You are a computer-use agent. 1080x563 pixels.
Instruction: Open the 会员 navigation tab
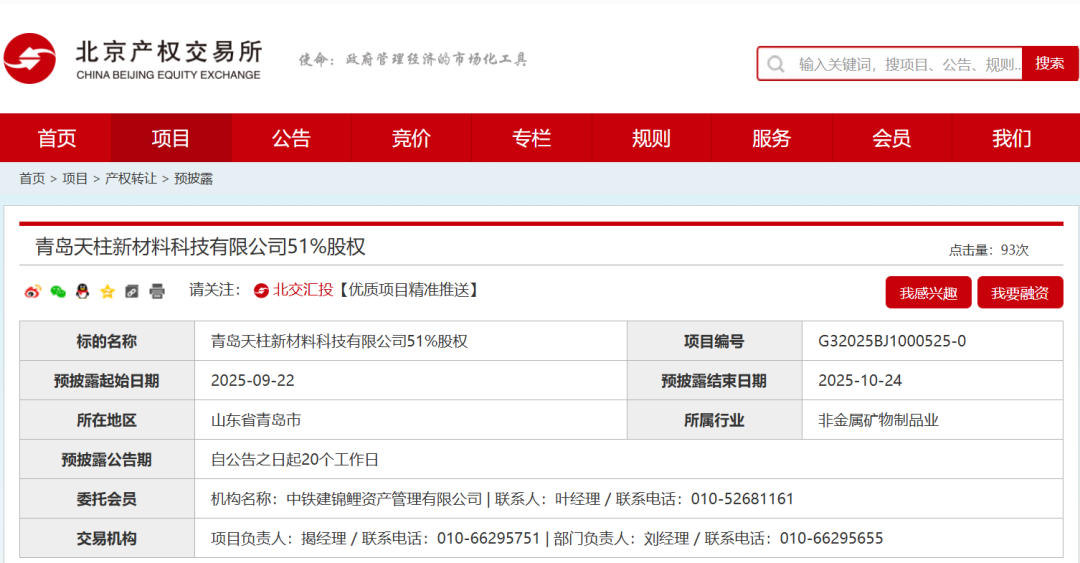pos(891,138)
